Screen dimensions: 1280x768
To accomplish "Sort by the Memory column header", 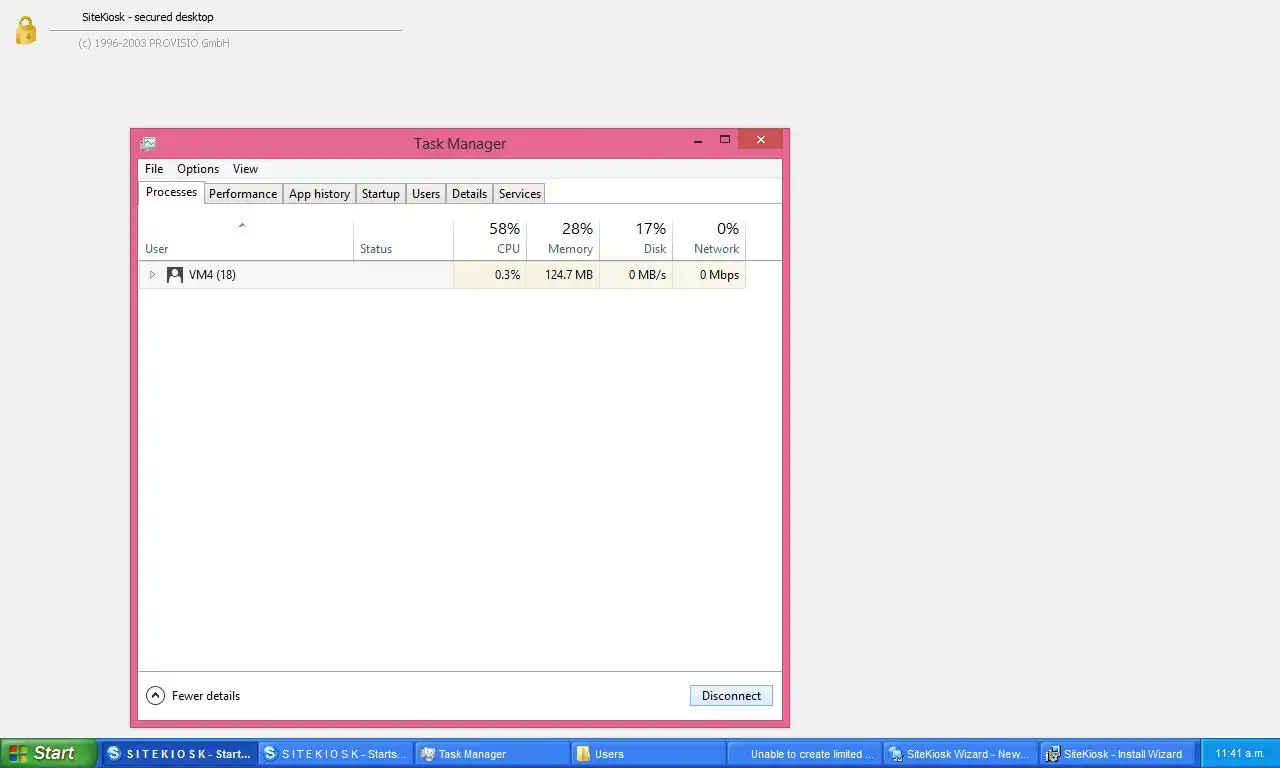I will 563,240.
